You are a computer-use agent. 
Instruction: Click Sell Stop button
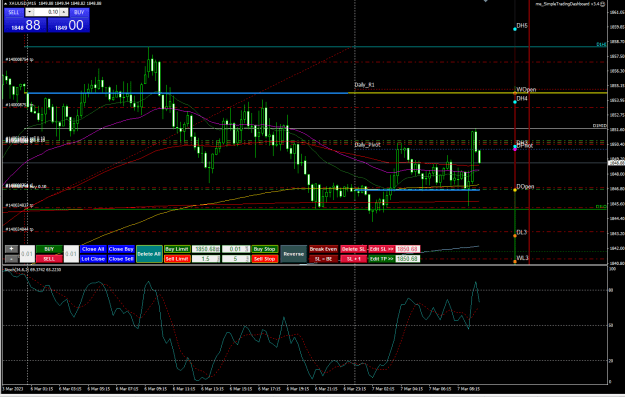point(265,259)
